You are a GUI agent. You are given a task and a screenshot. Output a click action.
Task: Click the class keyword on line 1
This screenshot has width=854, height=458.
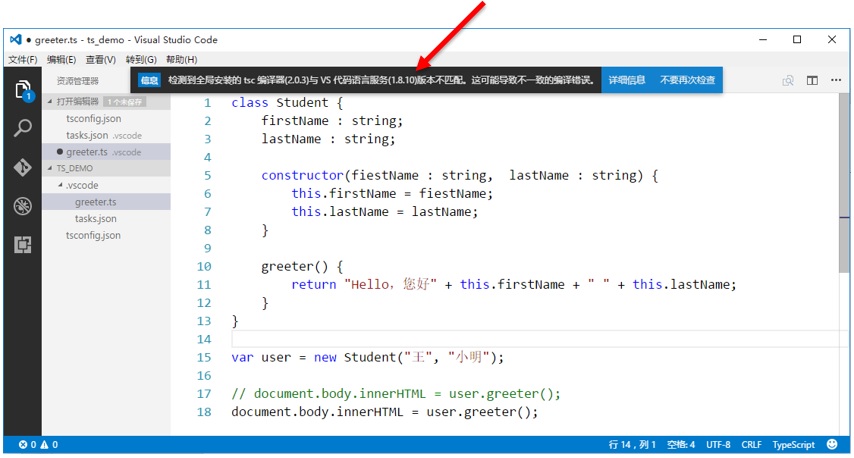pos(249,102)
